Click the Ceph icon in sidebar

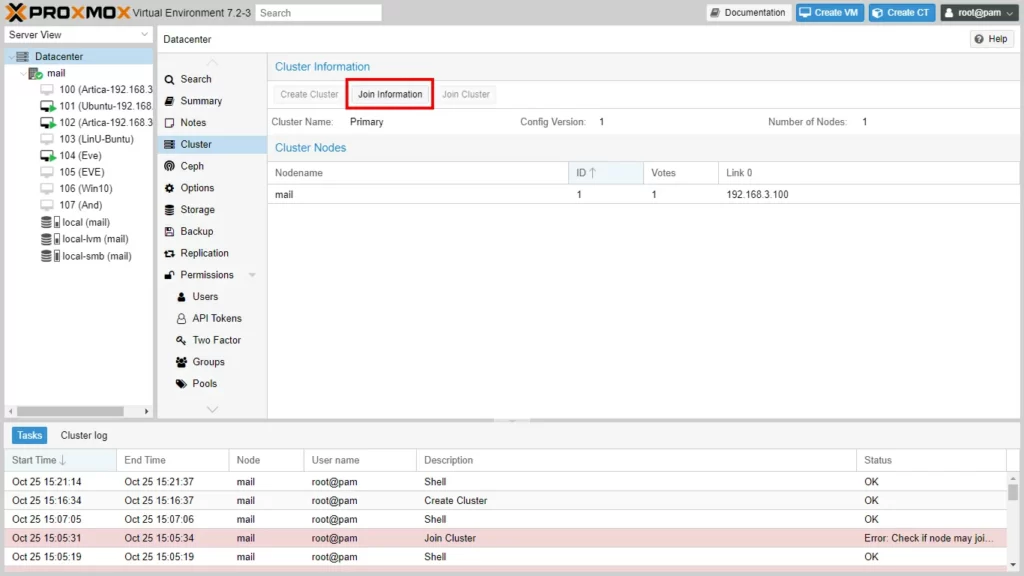(x=170, y=166)
